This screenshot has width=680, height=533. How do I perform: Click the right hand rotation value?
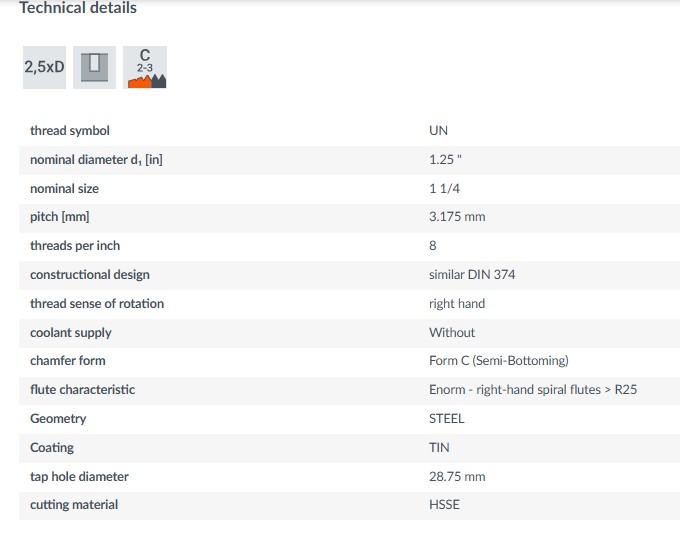click(x=457, y=303)
